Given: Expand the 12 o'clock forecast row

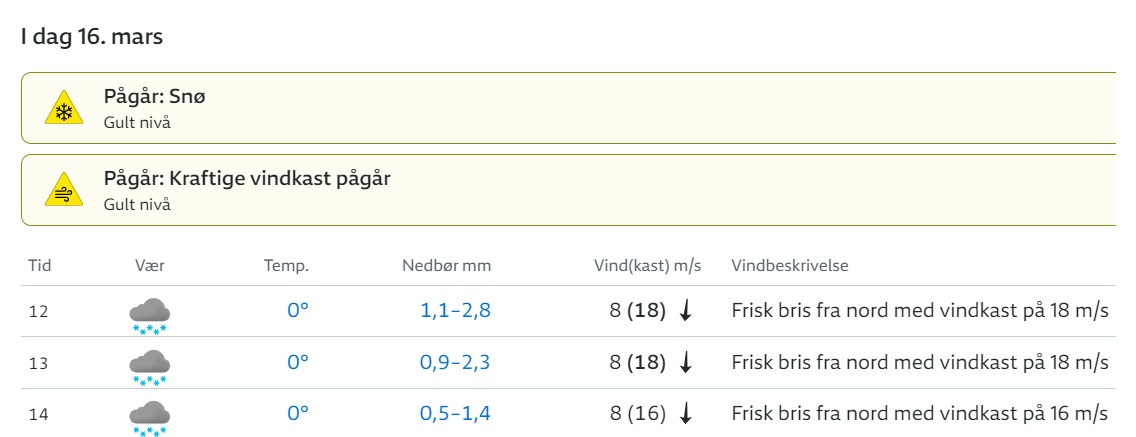Looking at the screenshot, I should pyautogui.click(x=568, y=312).
